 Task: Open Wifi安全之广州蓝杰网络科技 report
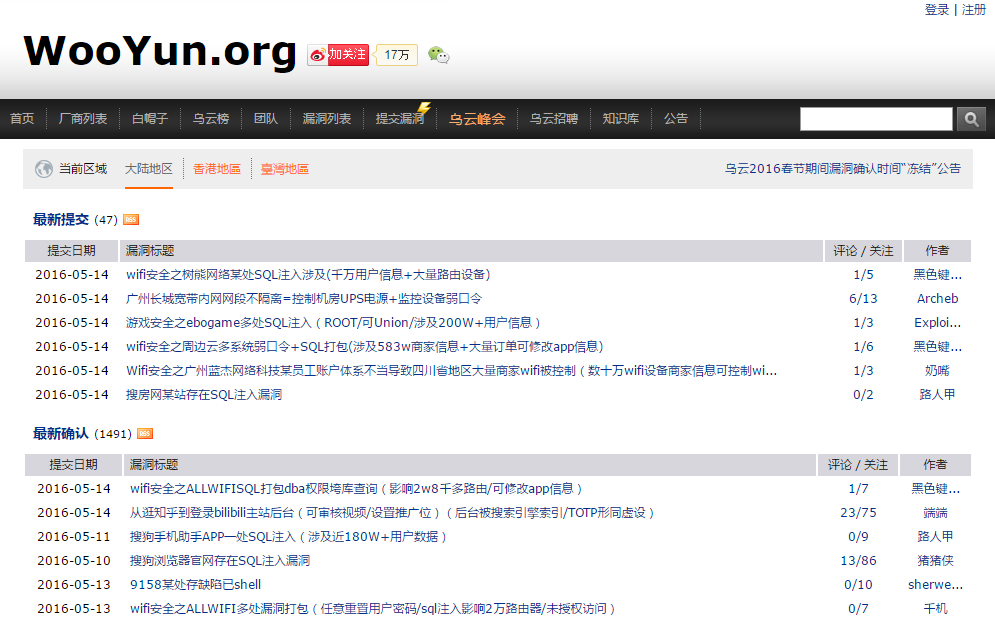[451, 371]
